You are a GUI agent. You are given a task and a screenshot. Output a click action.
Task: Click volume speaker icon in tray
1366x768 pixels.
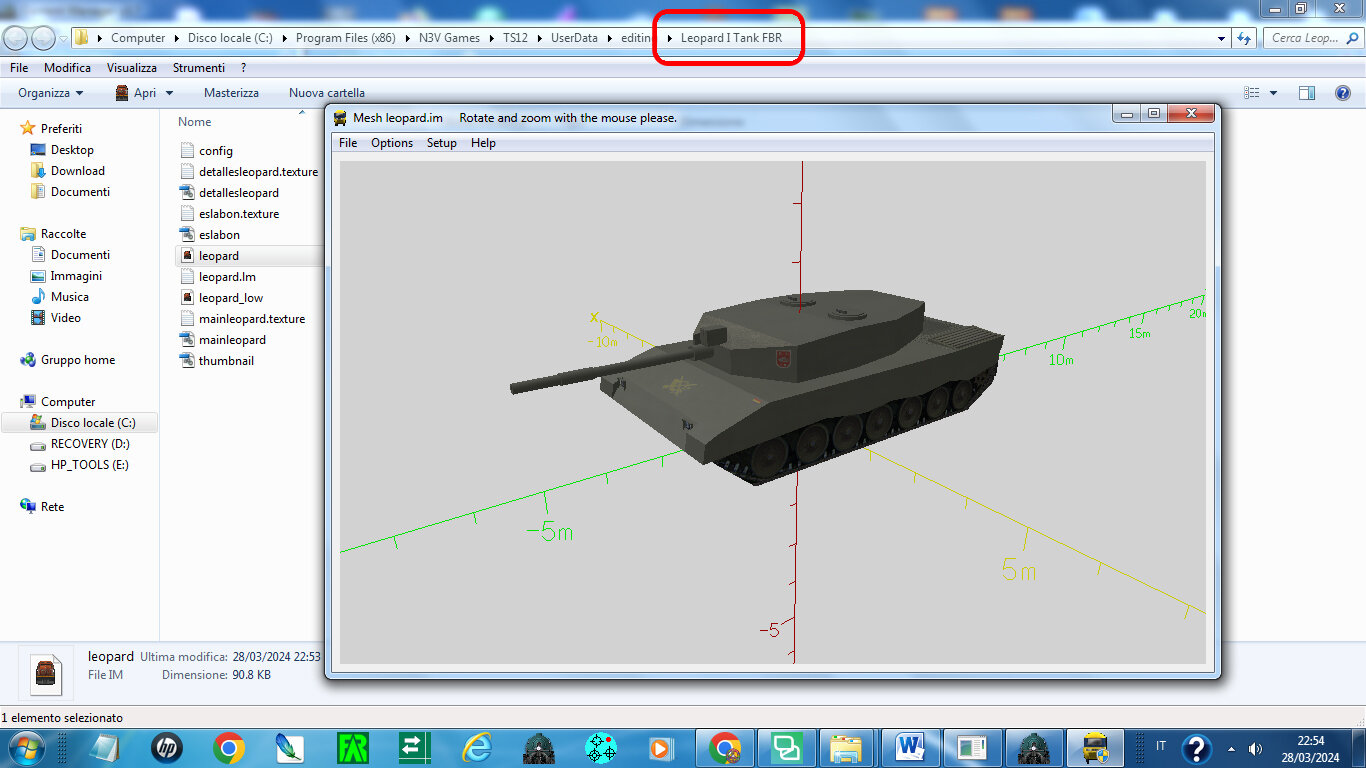(x=1255, y=748)
